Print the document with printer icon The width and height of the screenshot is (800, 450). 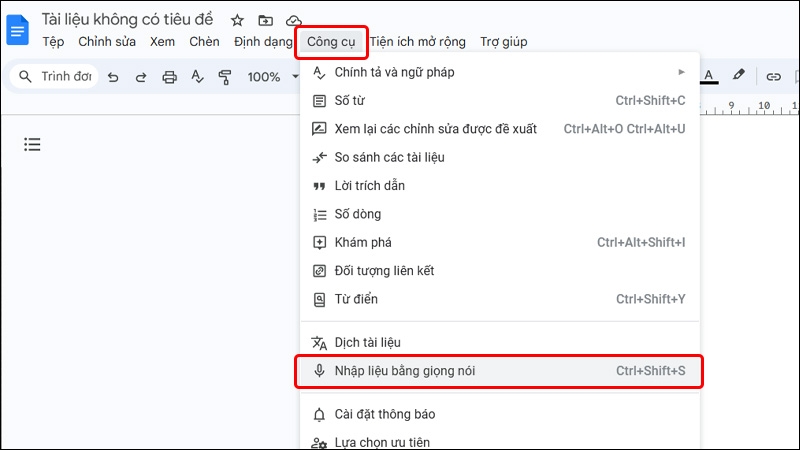169,77
